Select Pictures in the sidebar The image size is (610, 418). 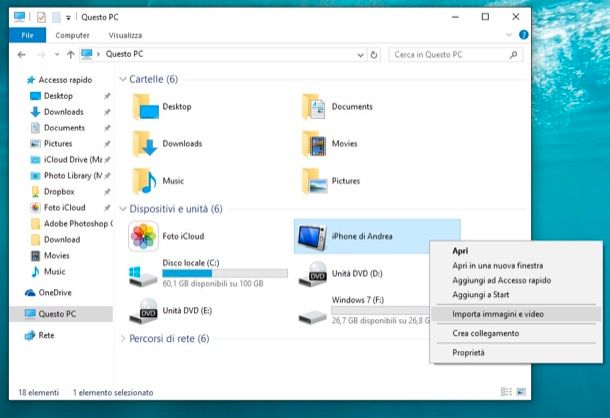[58, 144]
